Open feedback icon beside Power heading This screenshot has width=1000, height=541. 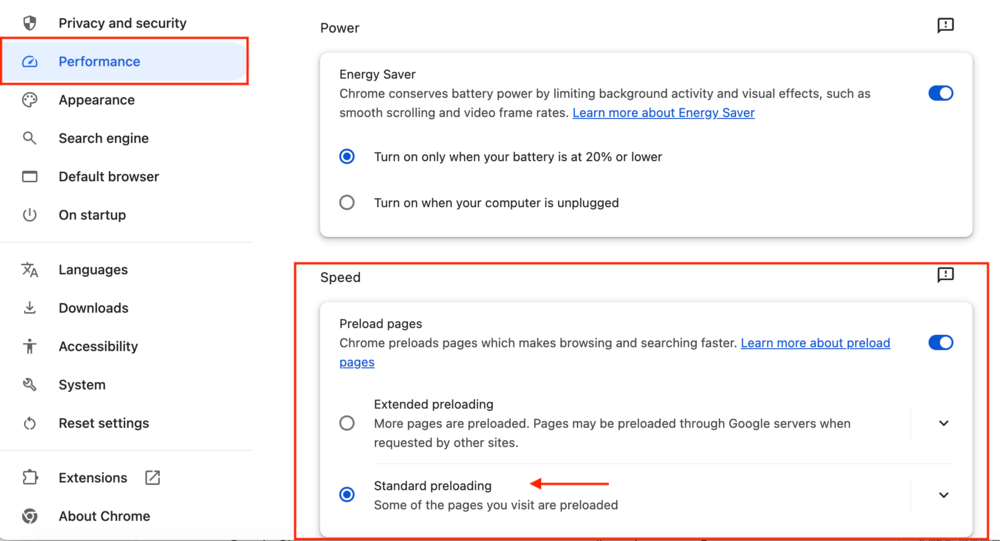(x=945, y=26)
